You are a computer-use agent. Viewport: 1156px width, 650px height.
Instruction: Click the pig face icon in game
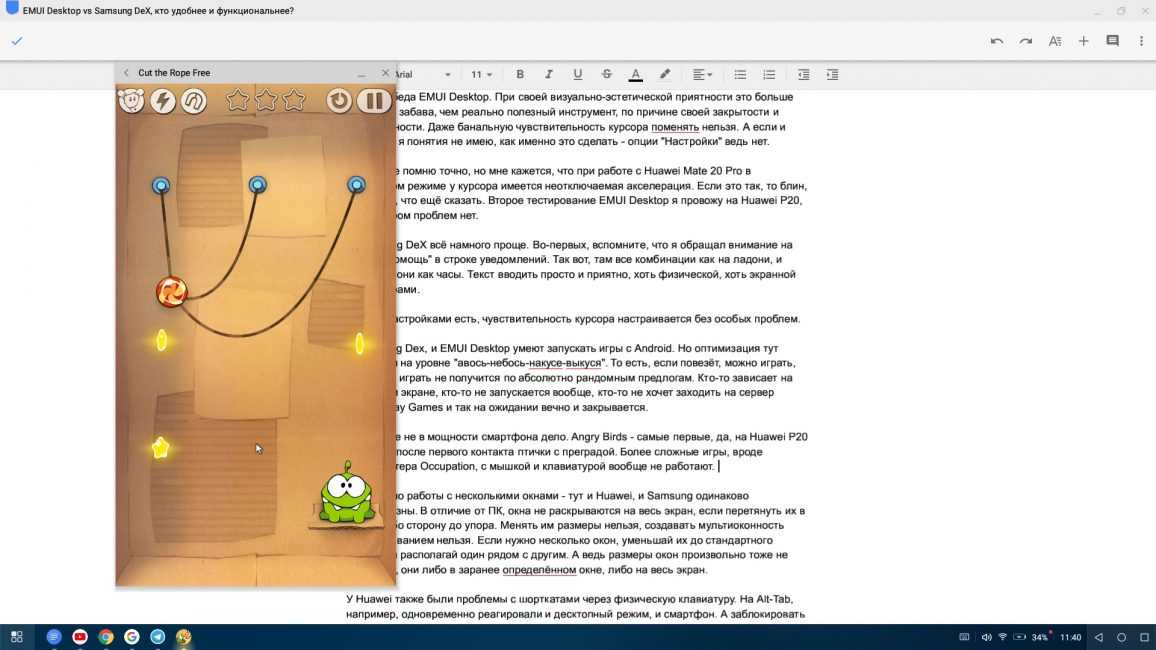click(x=132, y=100)
